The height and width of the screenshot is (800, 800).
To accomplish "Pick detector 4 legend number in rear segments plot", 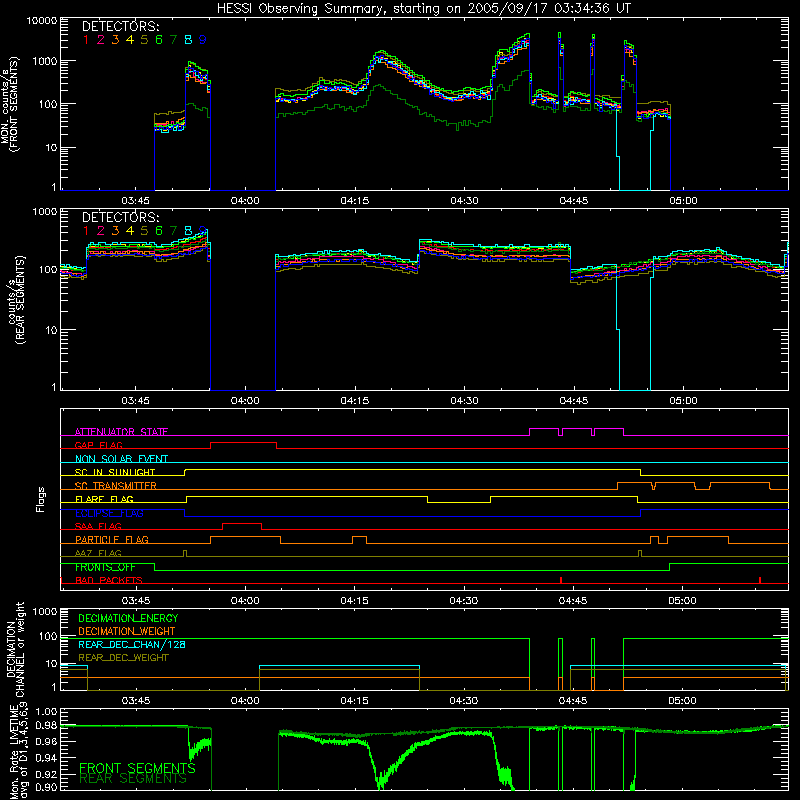I will click(130, 231).
